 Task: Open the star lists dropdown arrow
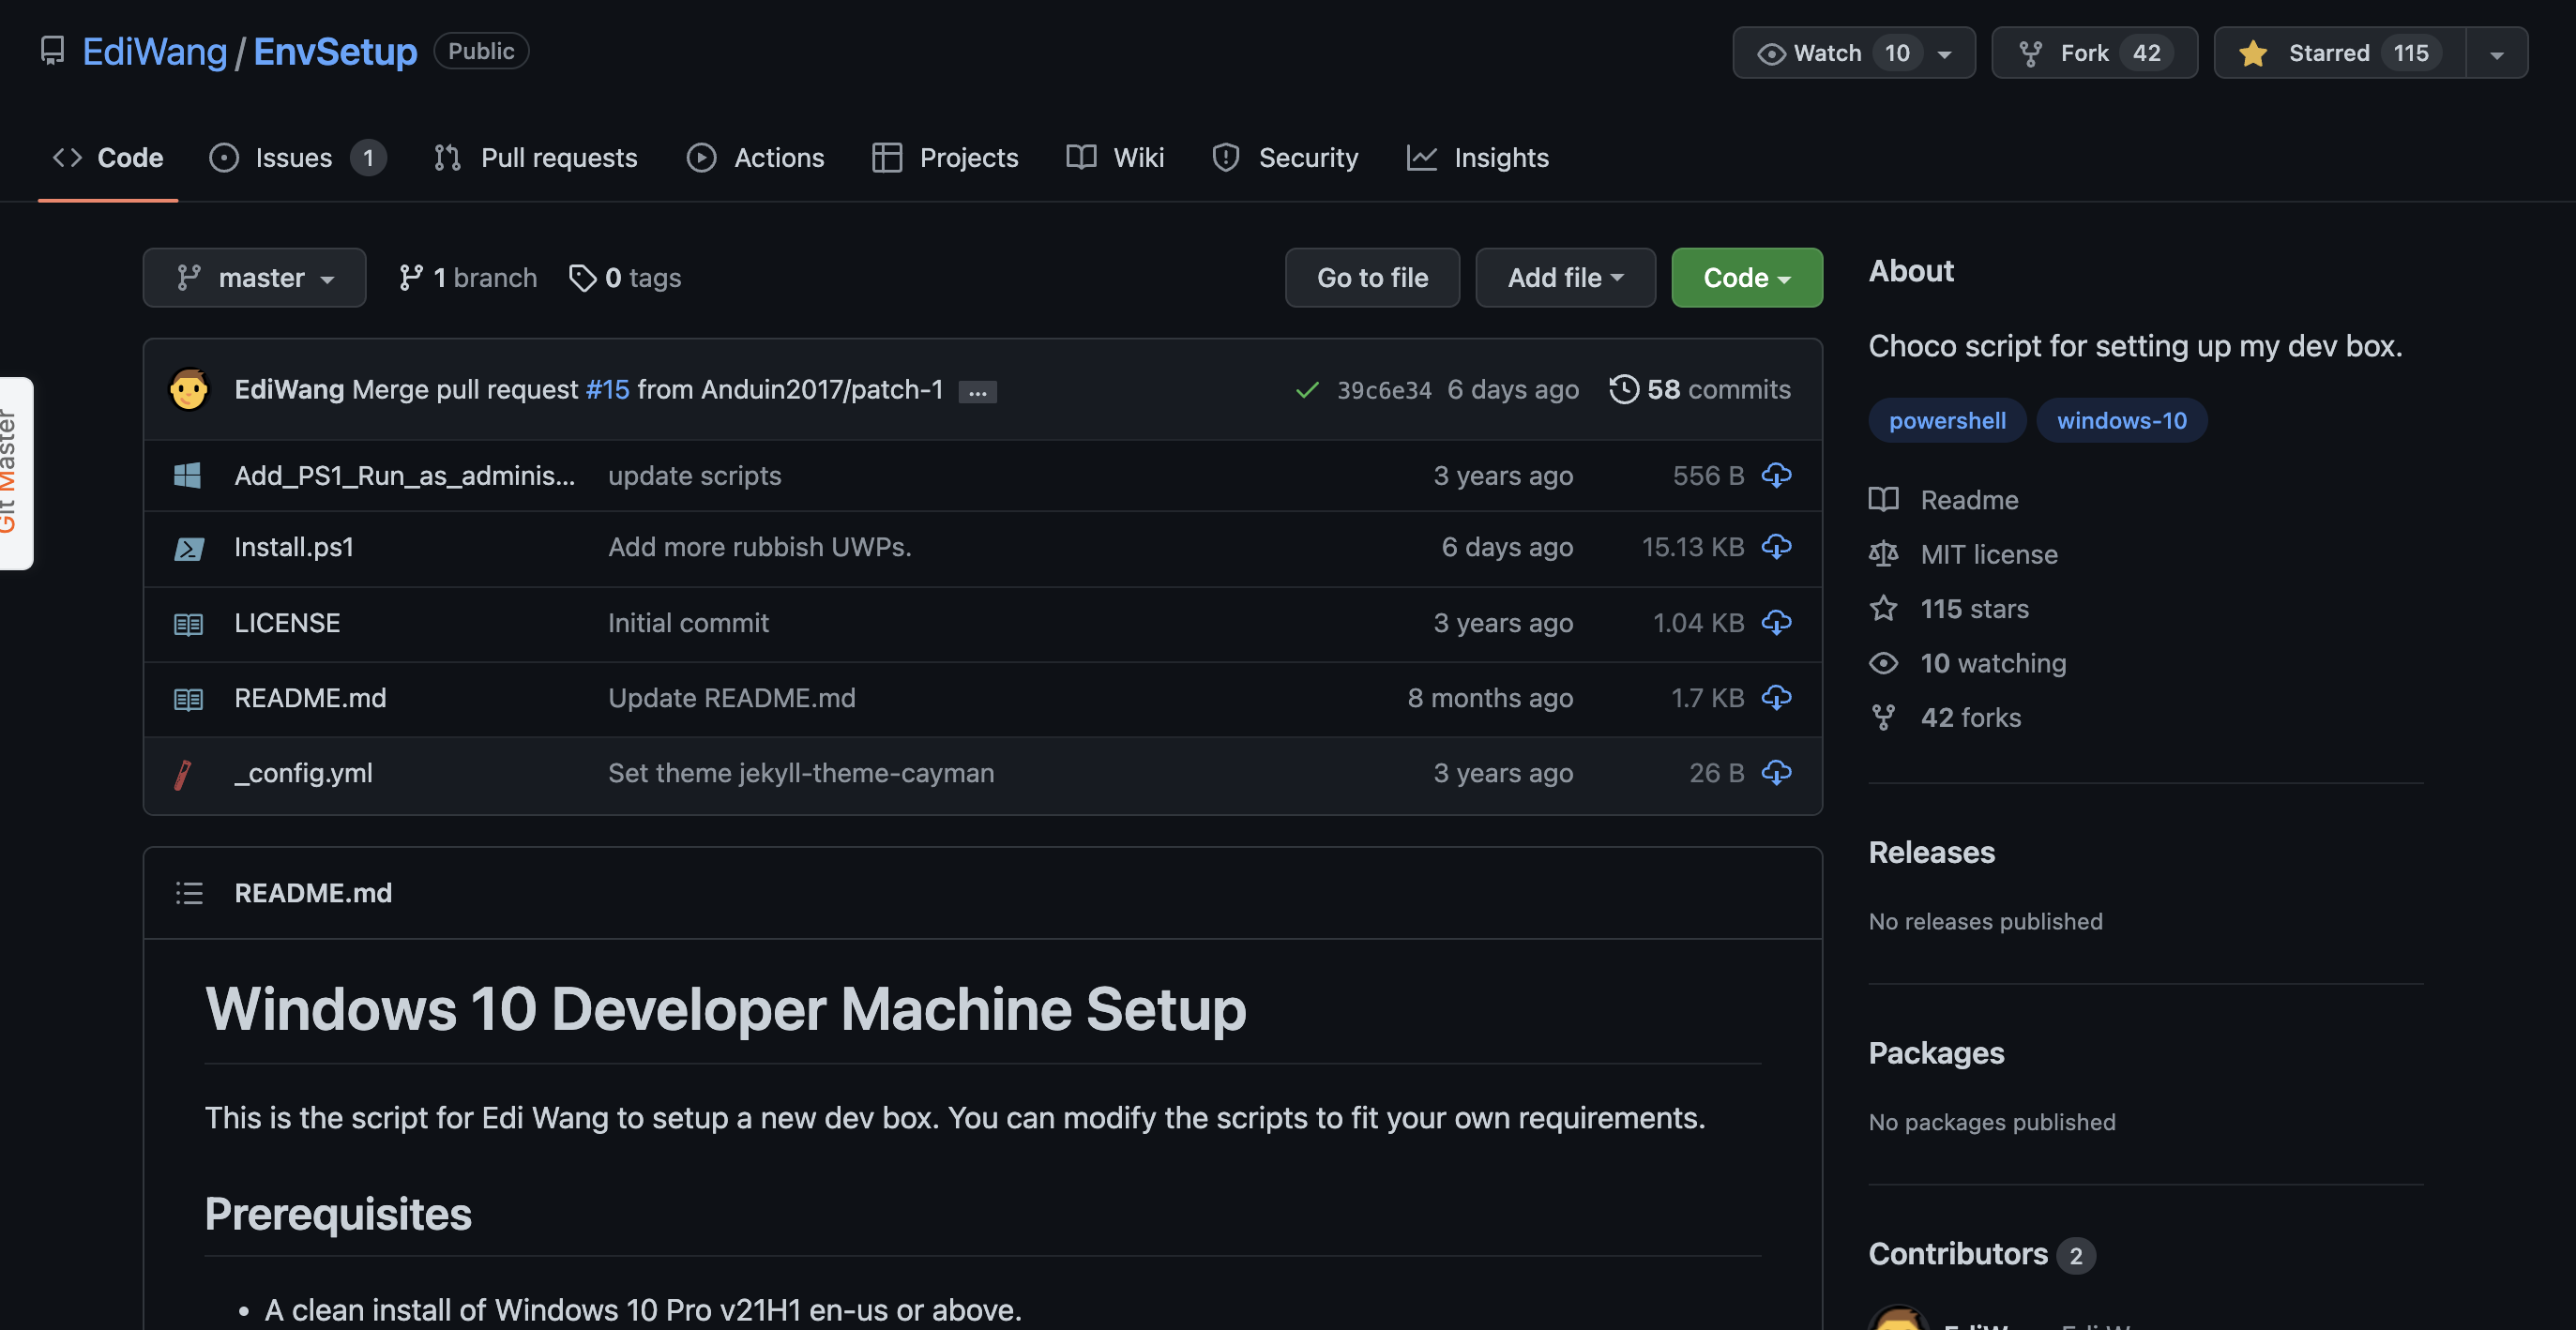(2496, 52)
